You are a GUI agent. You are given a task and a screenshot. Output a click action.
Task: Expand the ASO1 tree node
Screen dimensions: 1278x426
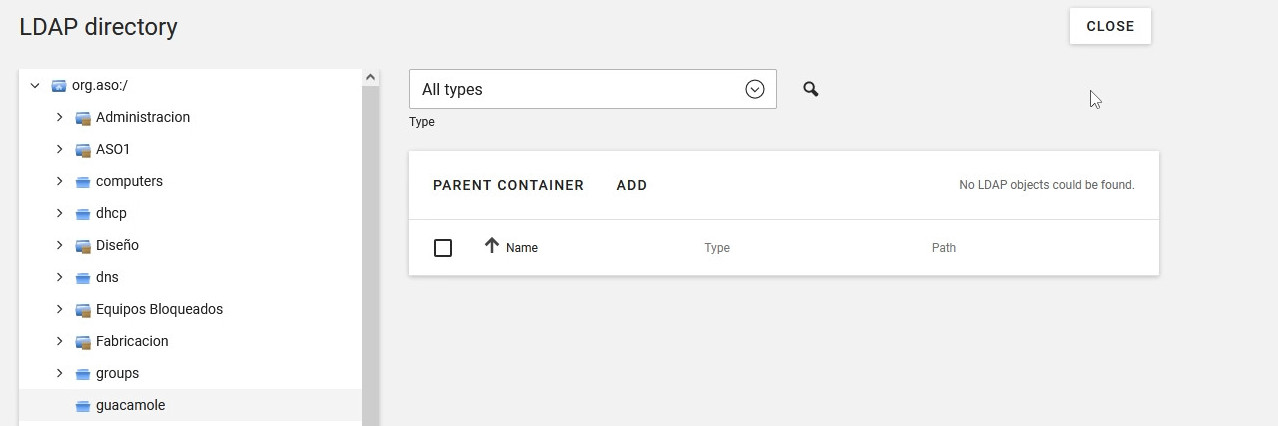pos(59,149)
